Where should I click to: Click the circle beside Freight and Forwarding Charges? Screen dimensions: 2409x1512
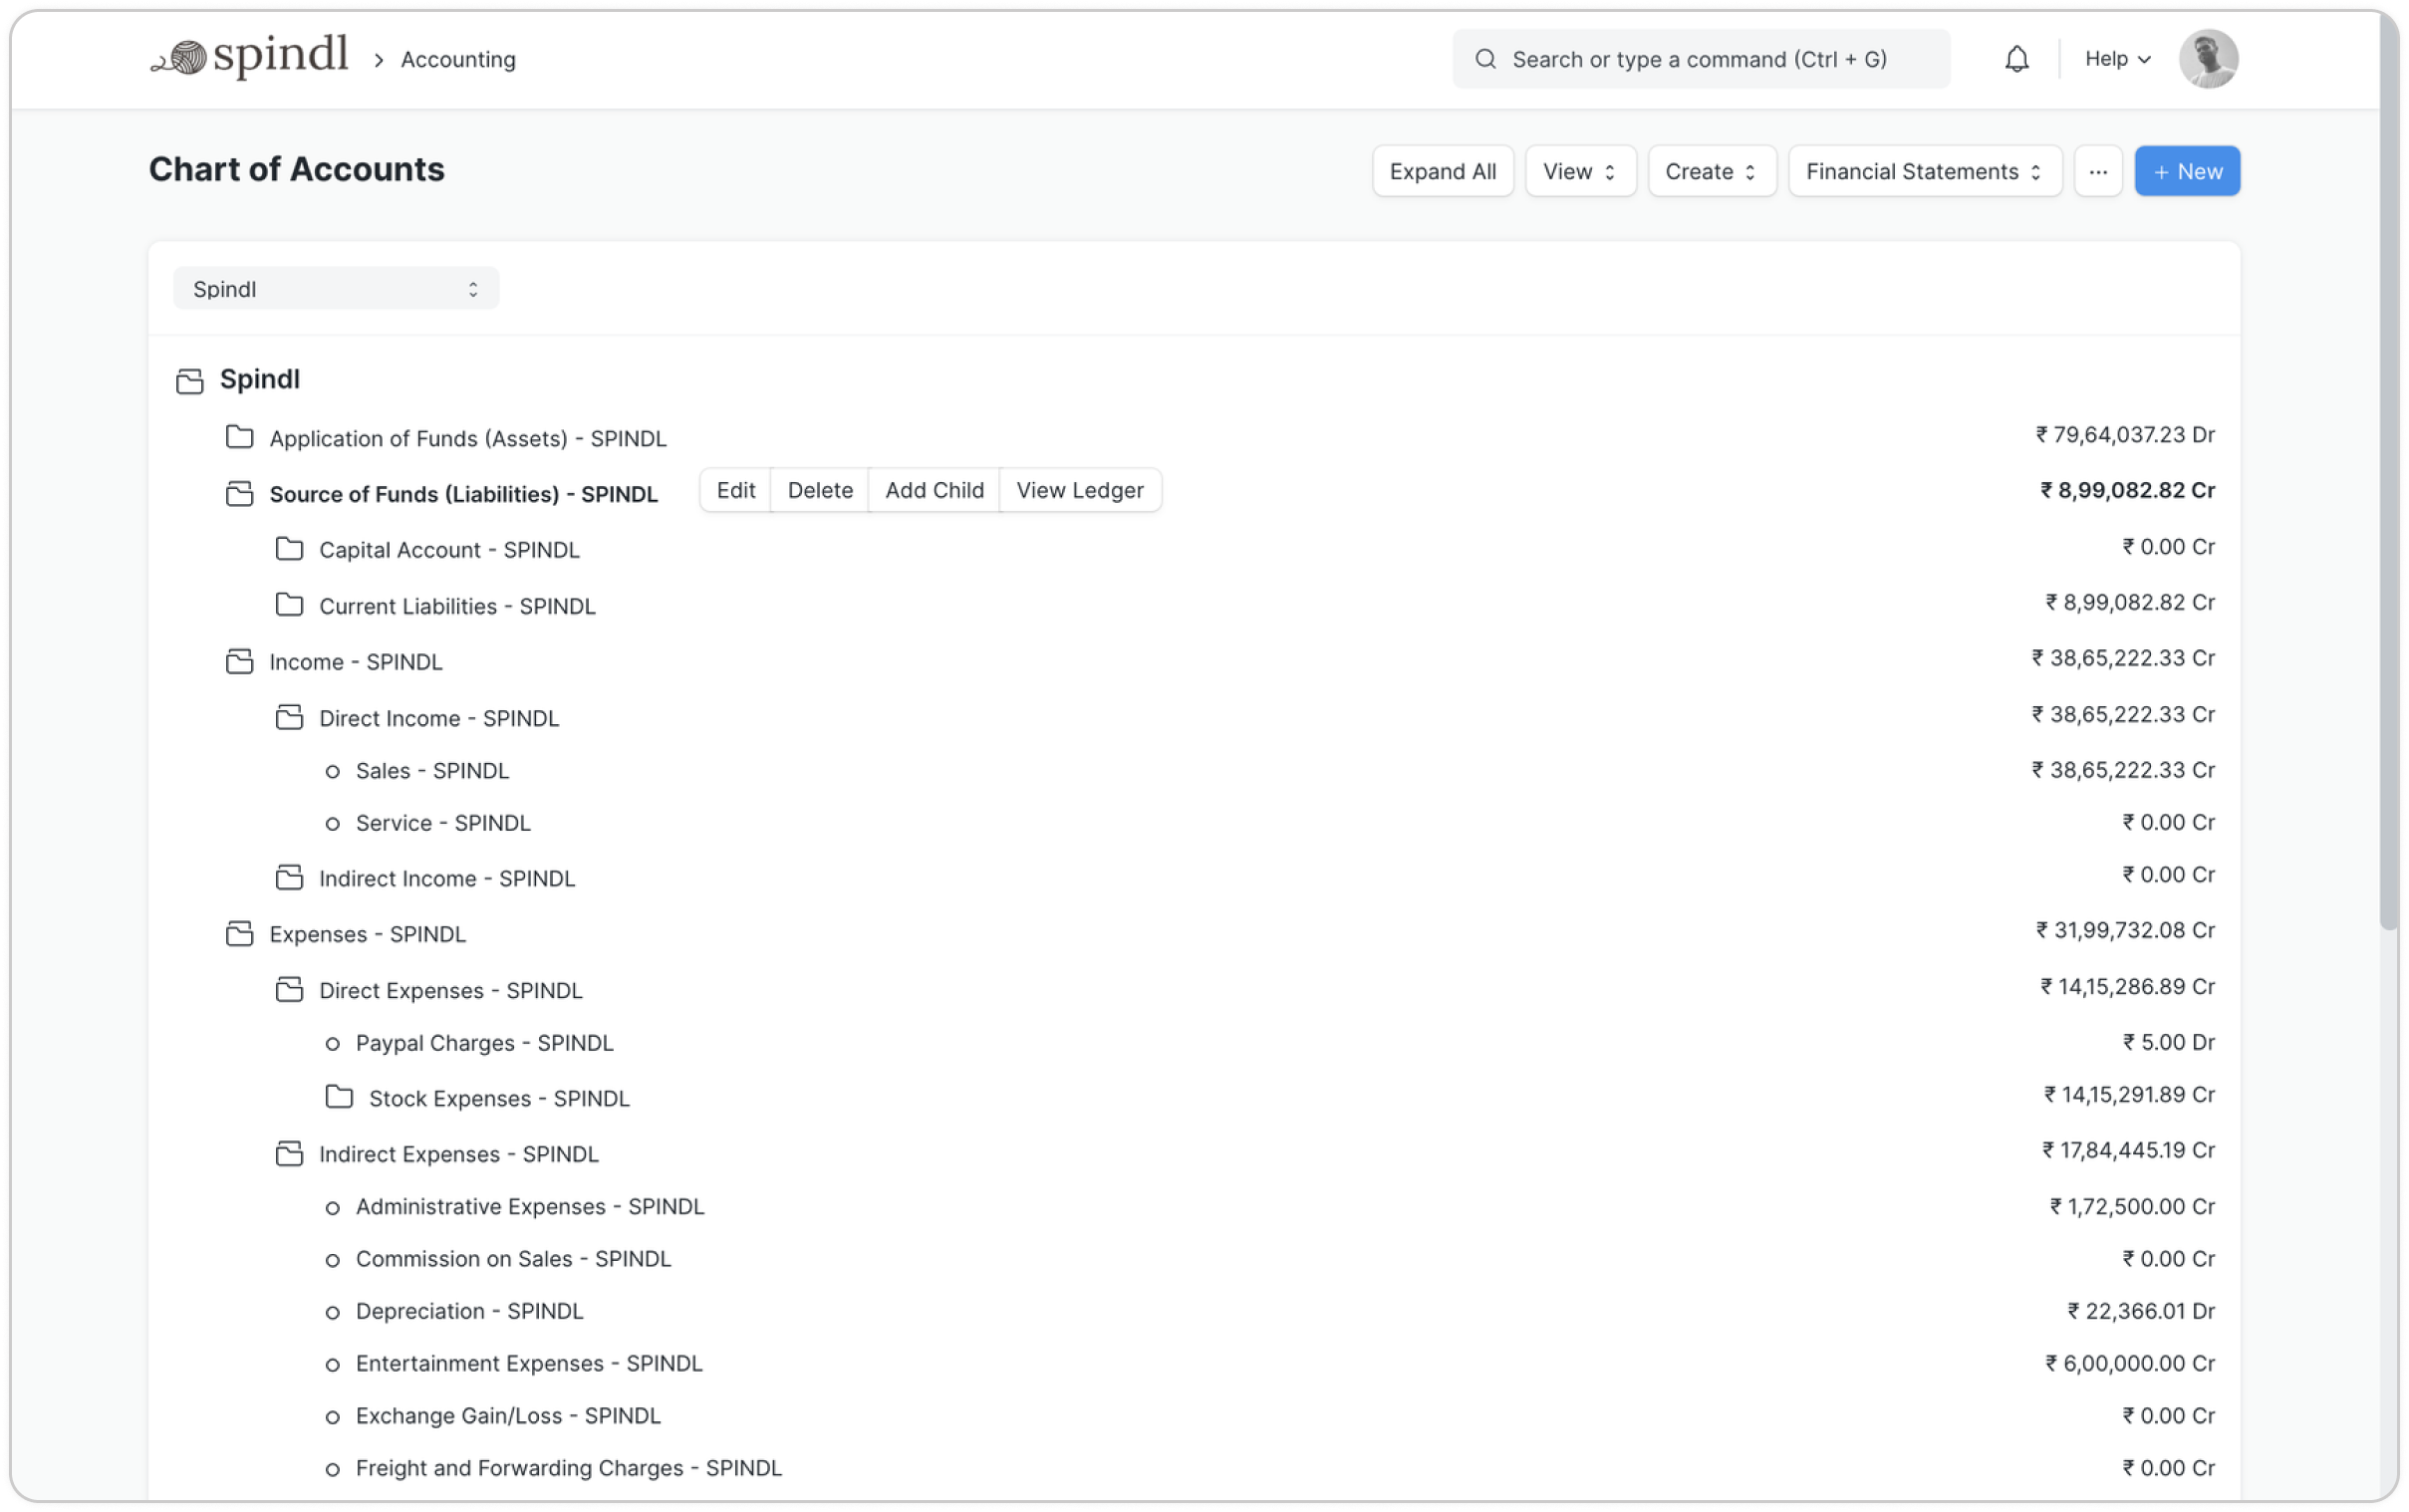tap(332, 1468)
